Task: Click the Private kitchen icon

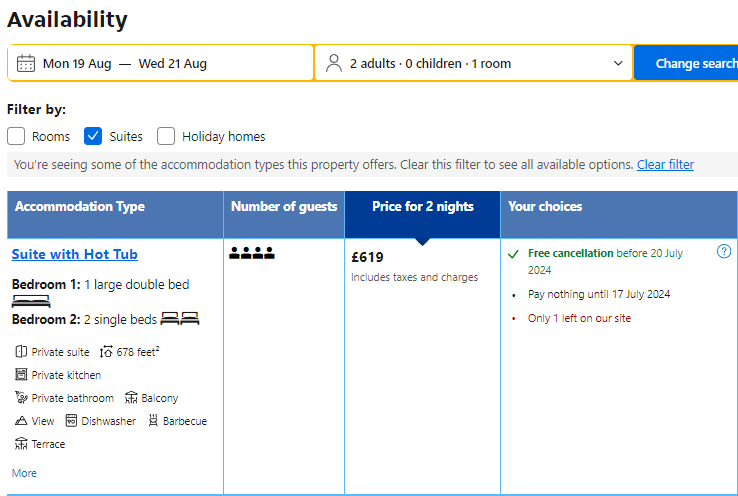Action: point(22,375)
